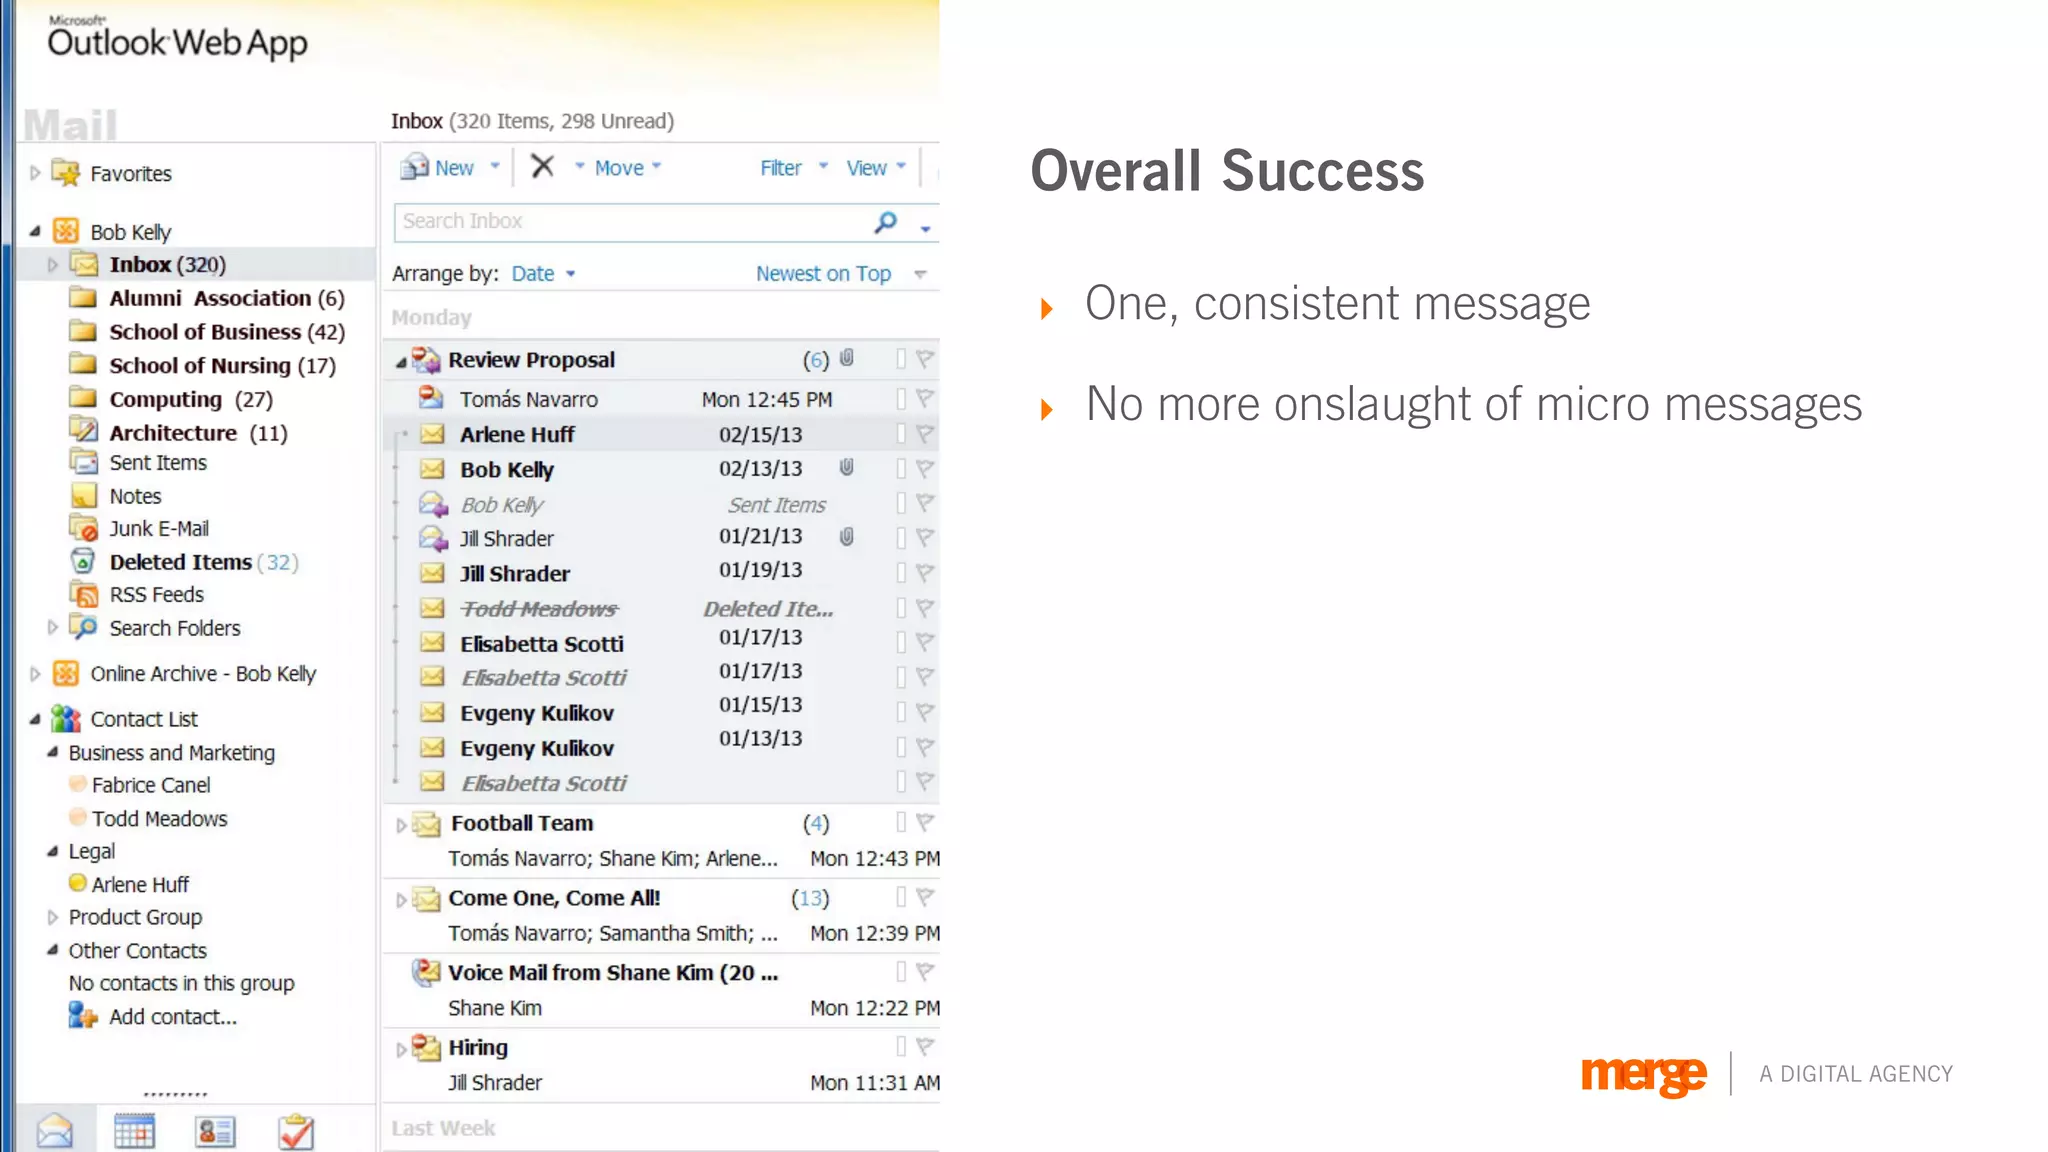Toggle flag on Tomás Navarro message
The image size is (2048, 1152).
[925, 398]
